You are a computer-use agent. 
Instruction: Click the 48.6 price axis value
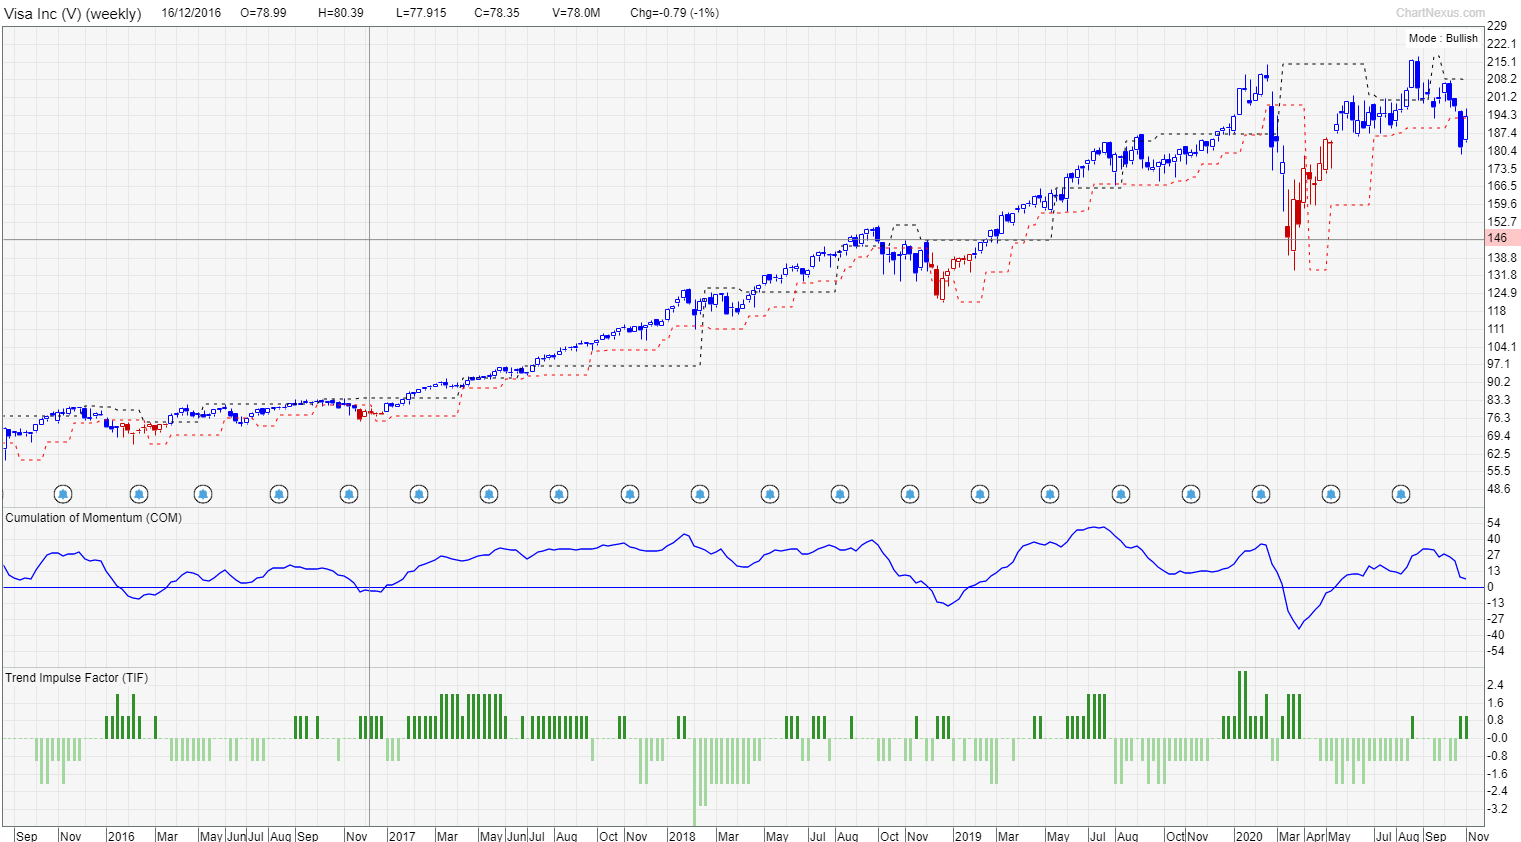(x=1499, y=489)
